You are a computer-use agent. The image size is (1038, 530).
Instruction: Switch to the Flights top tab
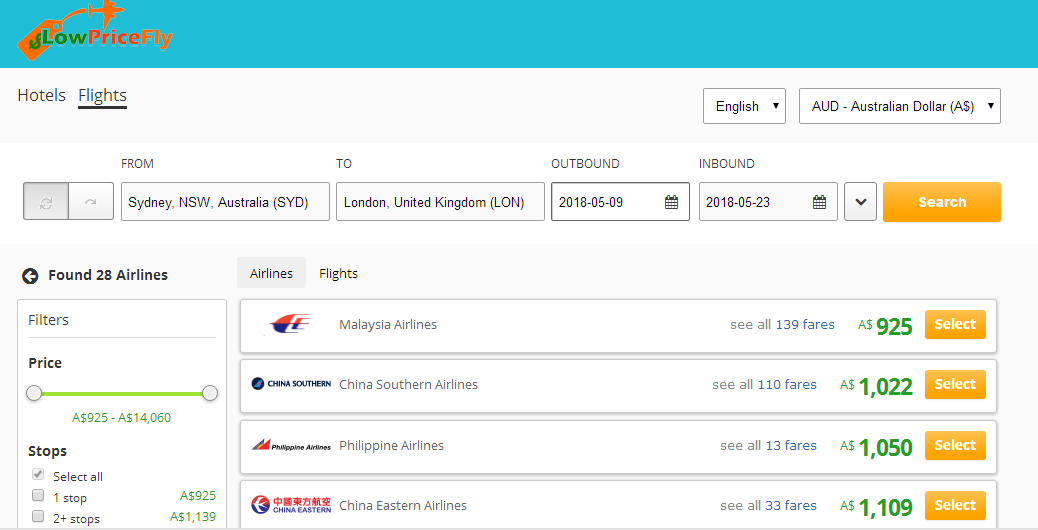[x=103, y=95]
